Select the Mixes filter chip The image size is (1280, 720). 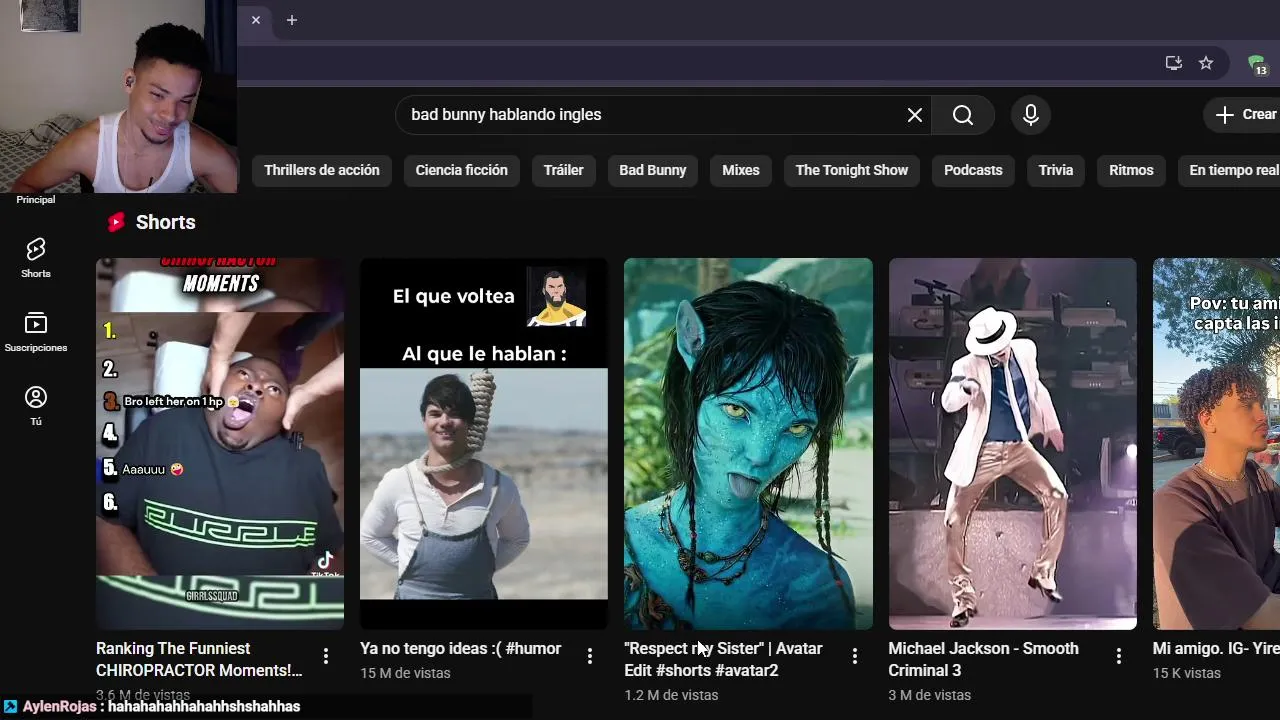pos(741,170)
